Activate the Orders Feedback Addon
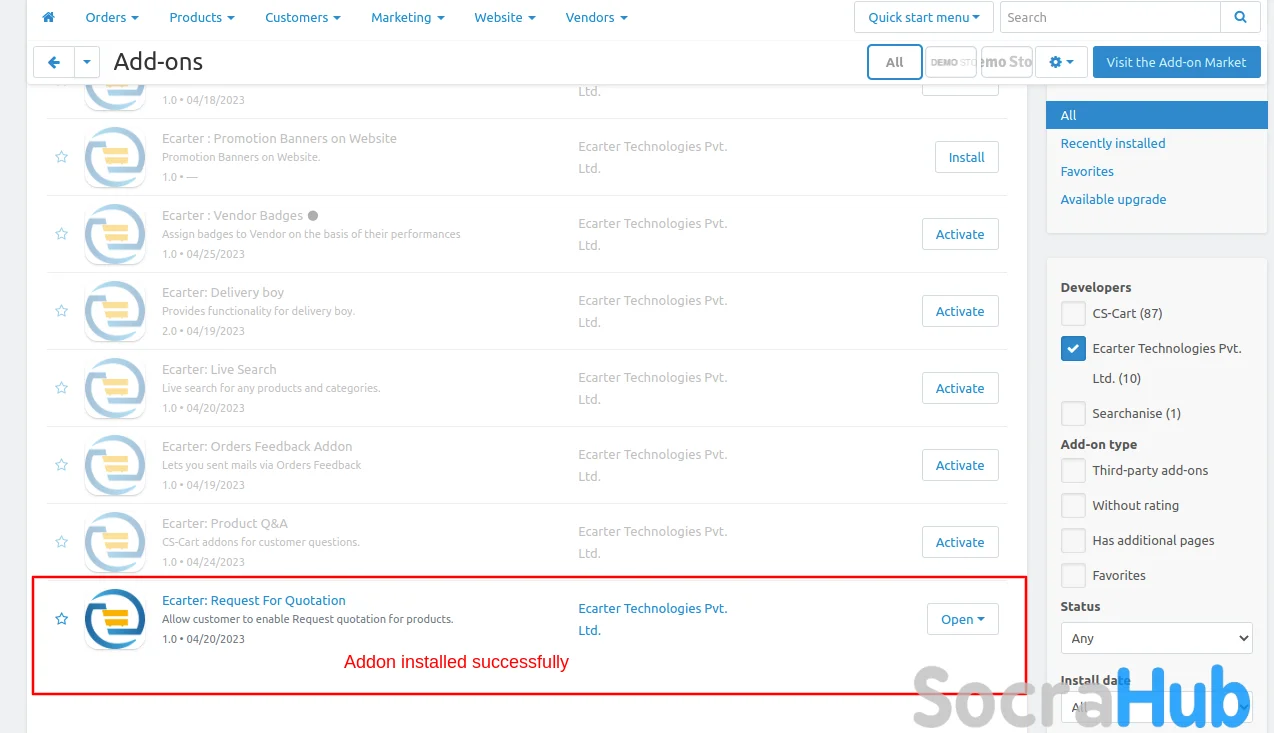Screen dimensions: 1274x733 point(960,465)
